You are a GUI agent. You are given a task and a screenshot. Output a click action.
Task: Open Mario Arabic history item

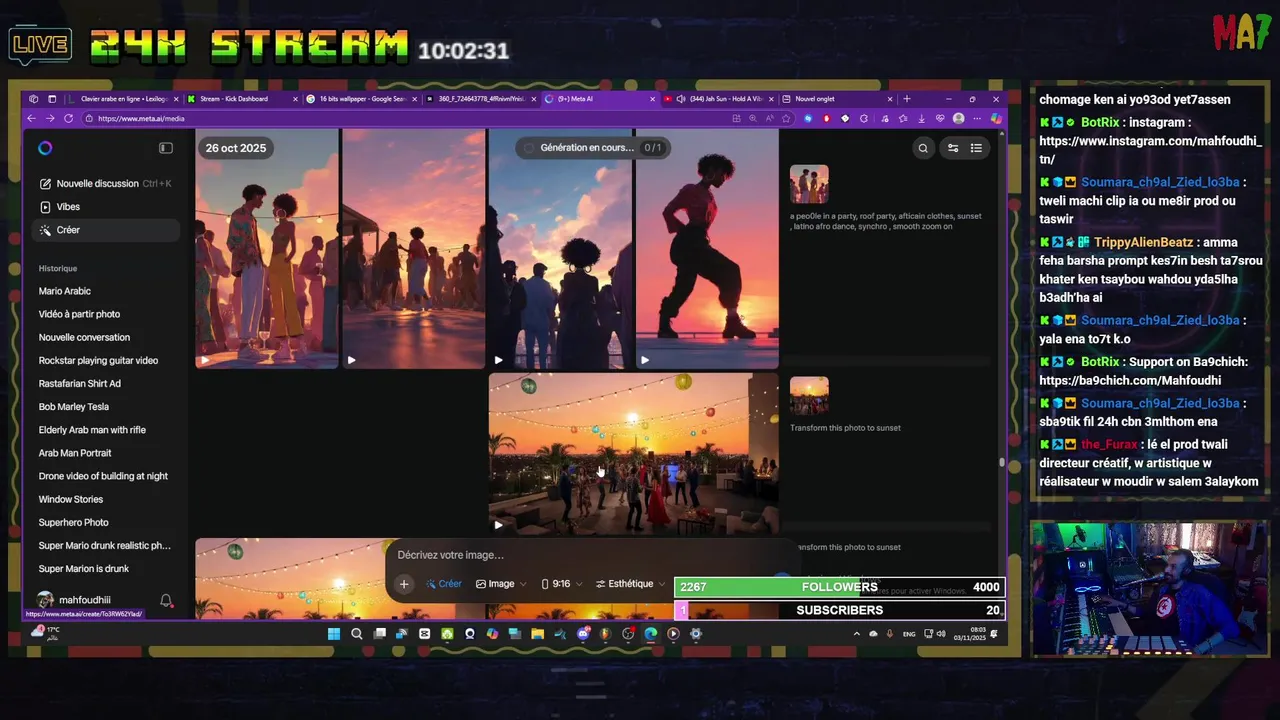point(65,291)
